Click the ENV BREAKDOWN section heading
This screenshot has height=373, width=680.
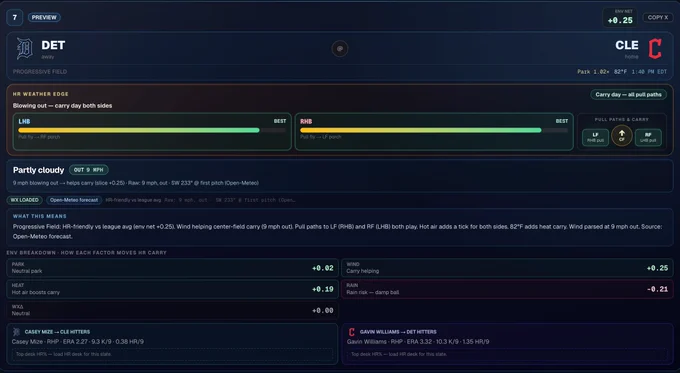[87, 252]
